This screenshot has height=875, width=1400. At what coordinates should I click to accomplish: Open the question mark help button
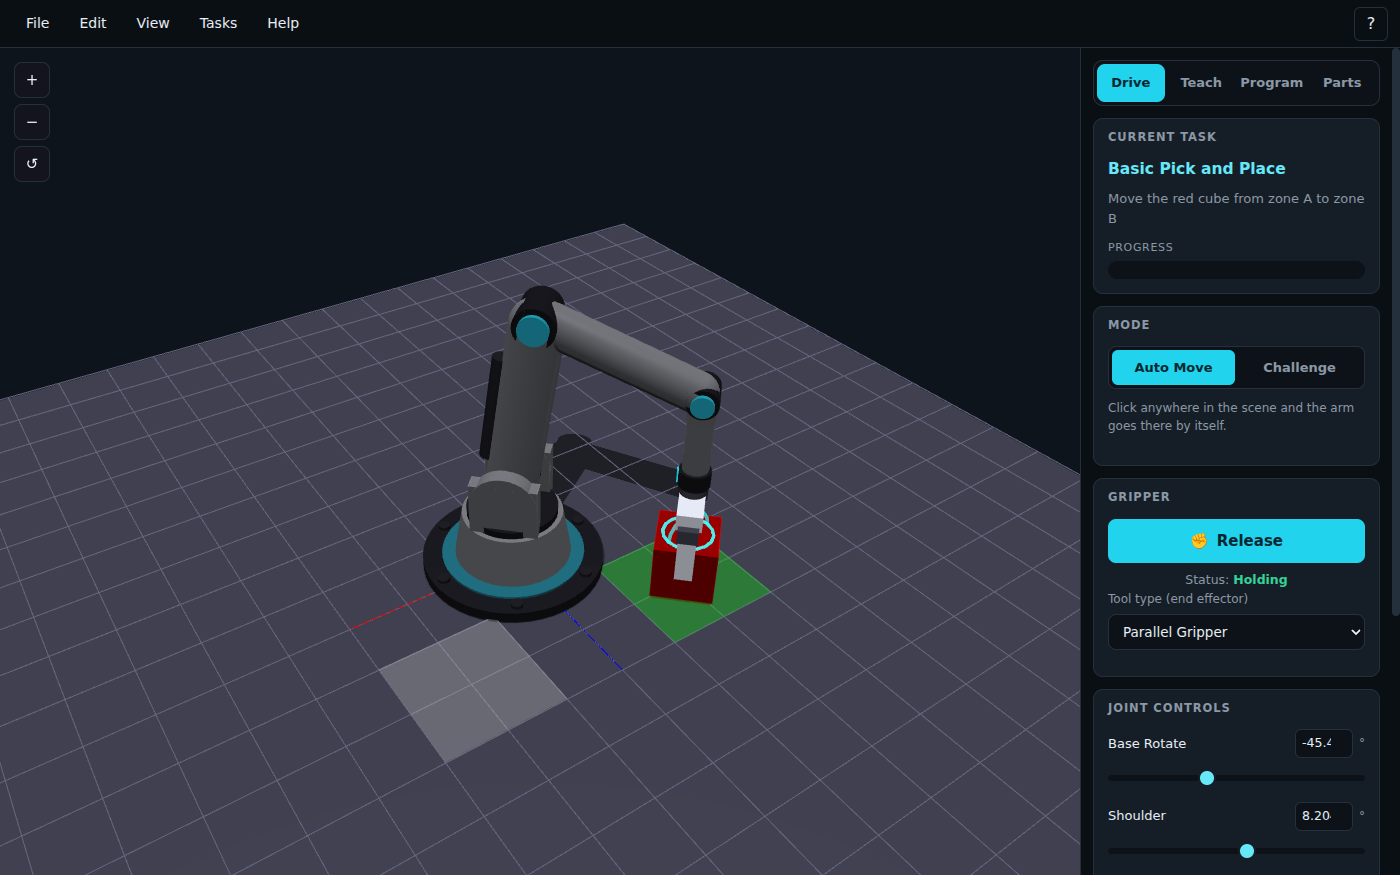pyautogui.click(x=1370, y=23)
